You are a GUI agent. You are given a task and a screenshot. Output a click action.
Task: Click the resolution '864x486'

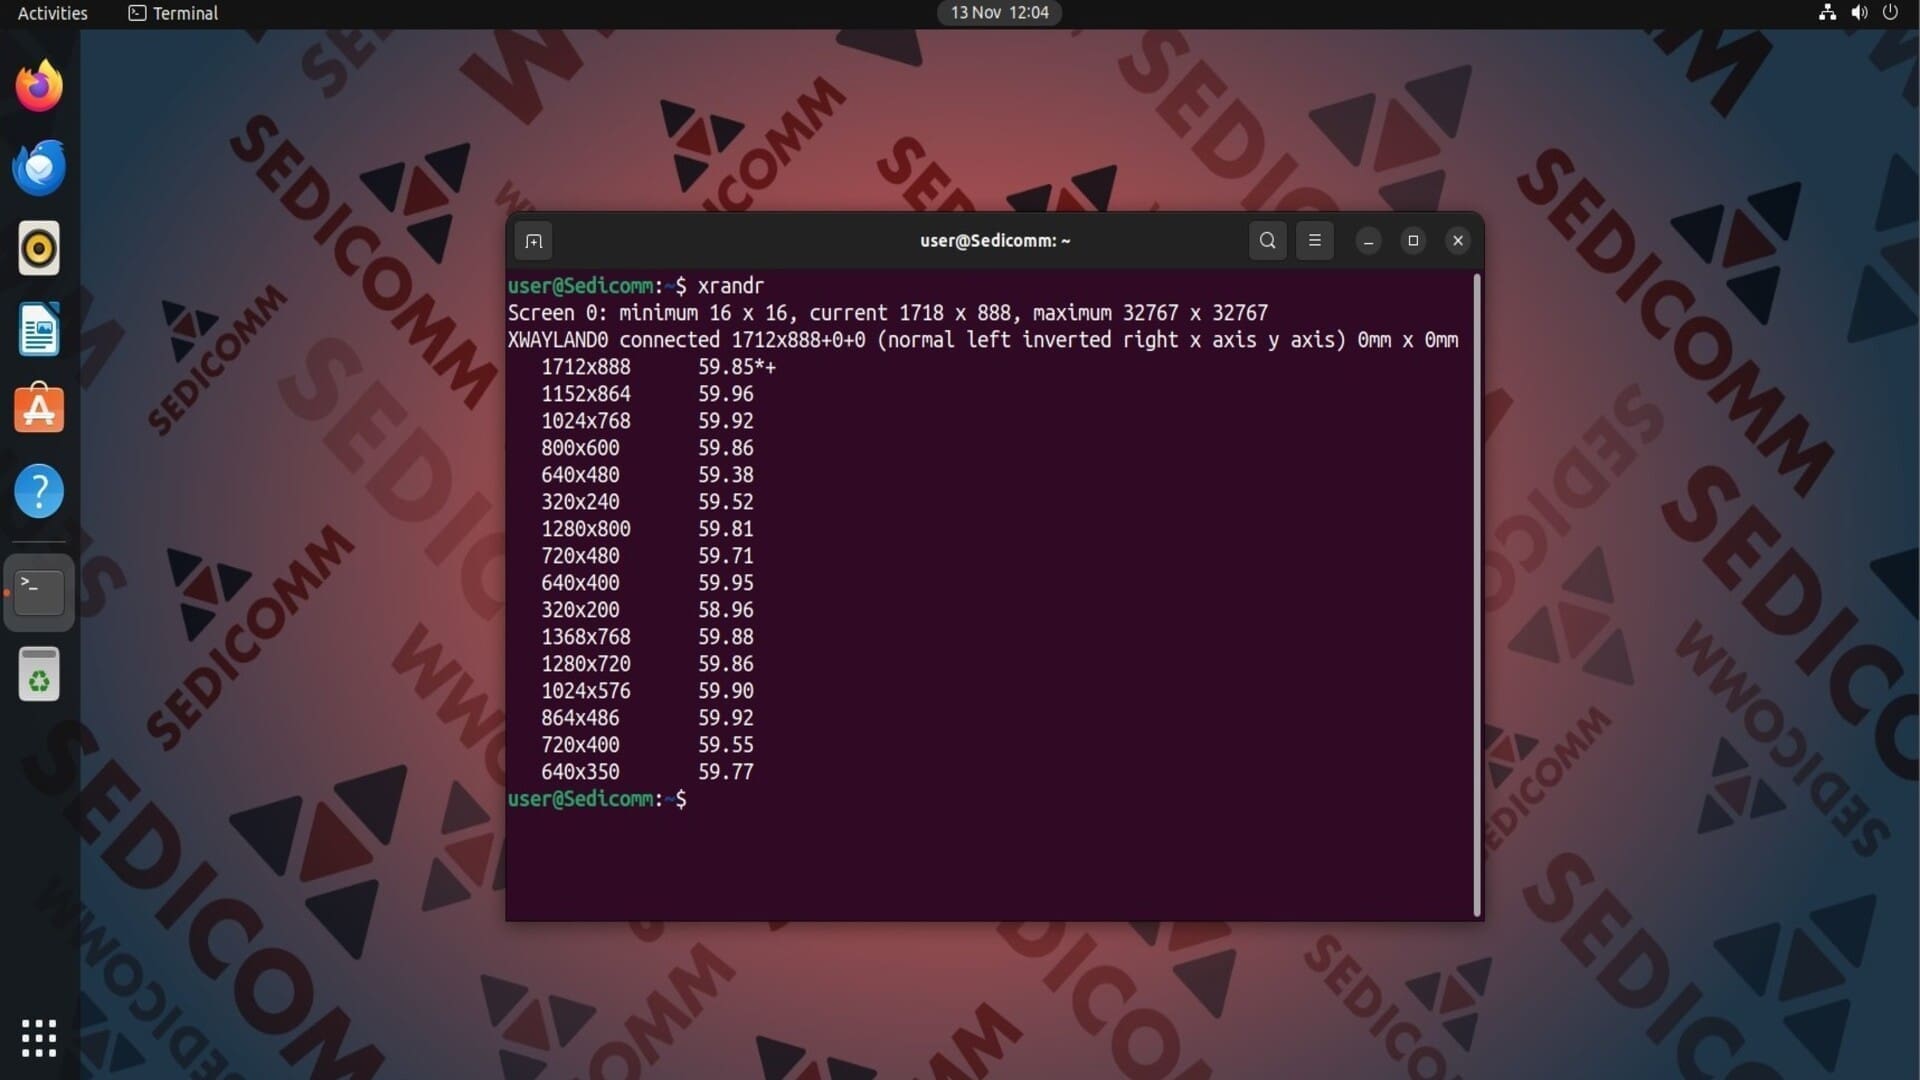580,718
